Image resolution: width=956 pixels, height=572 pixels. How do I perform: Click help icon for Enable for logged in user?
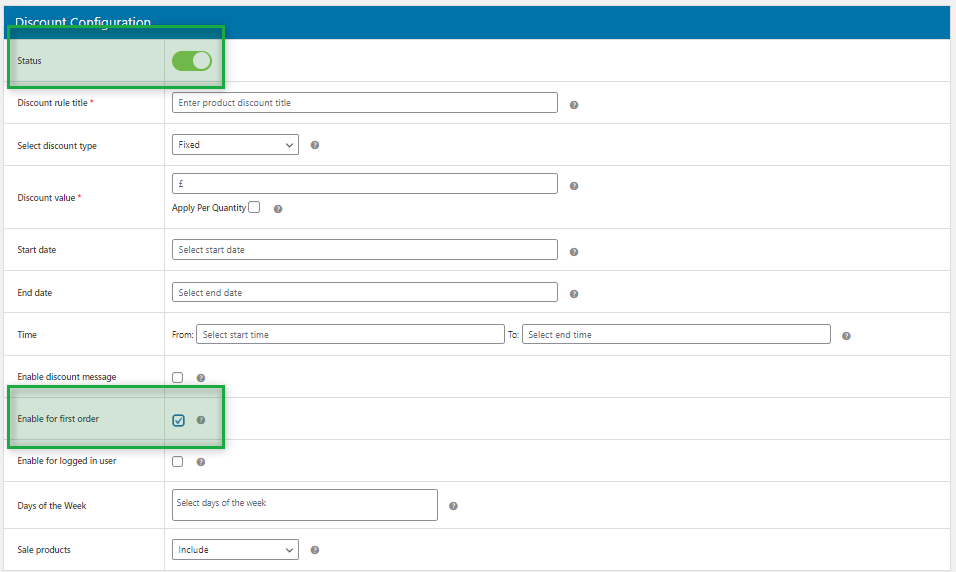coord(201,462)
